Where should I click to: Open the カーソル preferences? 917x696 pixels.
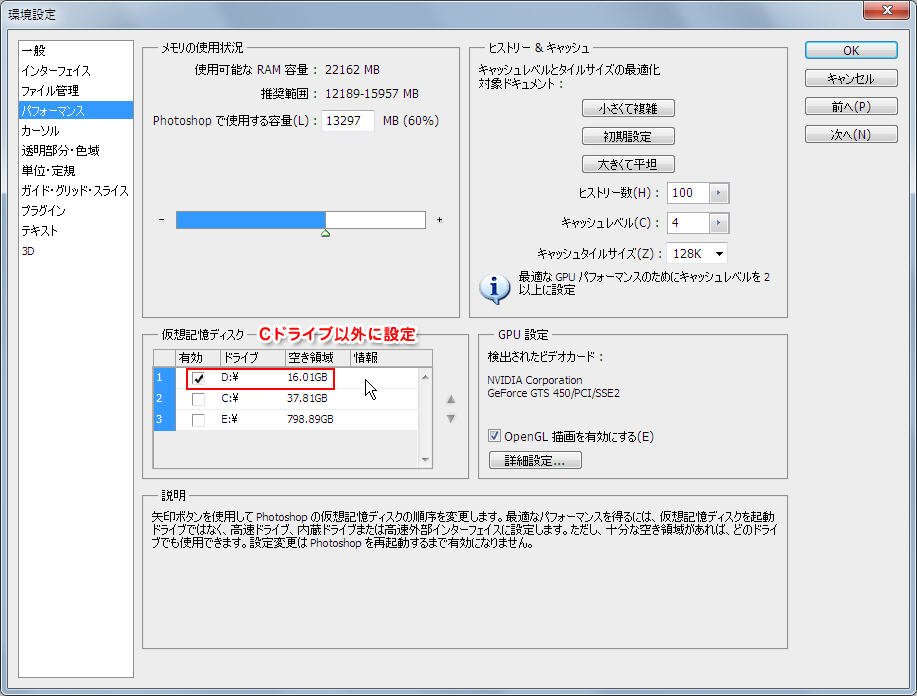click(x=40, y=130)
